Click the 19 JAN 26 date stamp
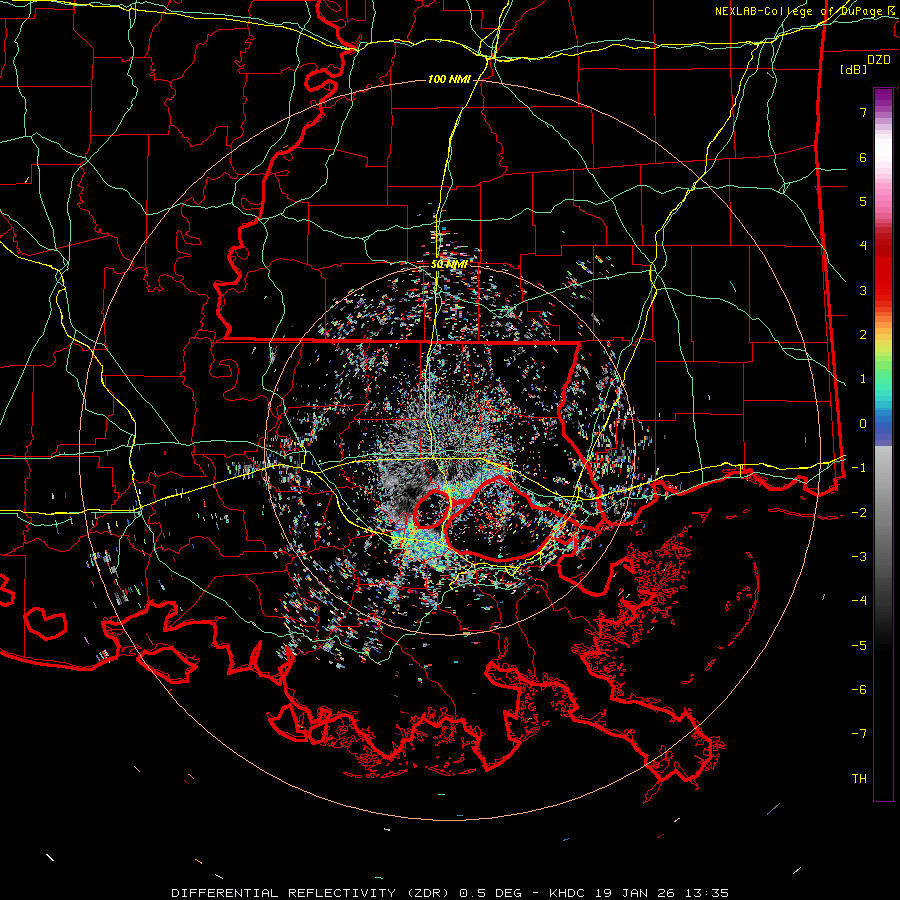 click(633, 893)
